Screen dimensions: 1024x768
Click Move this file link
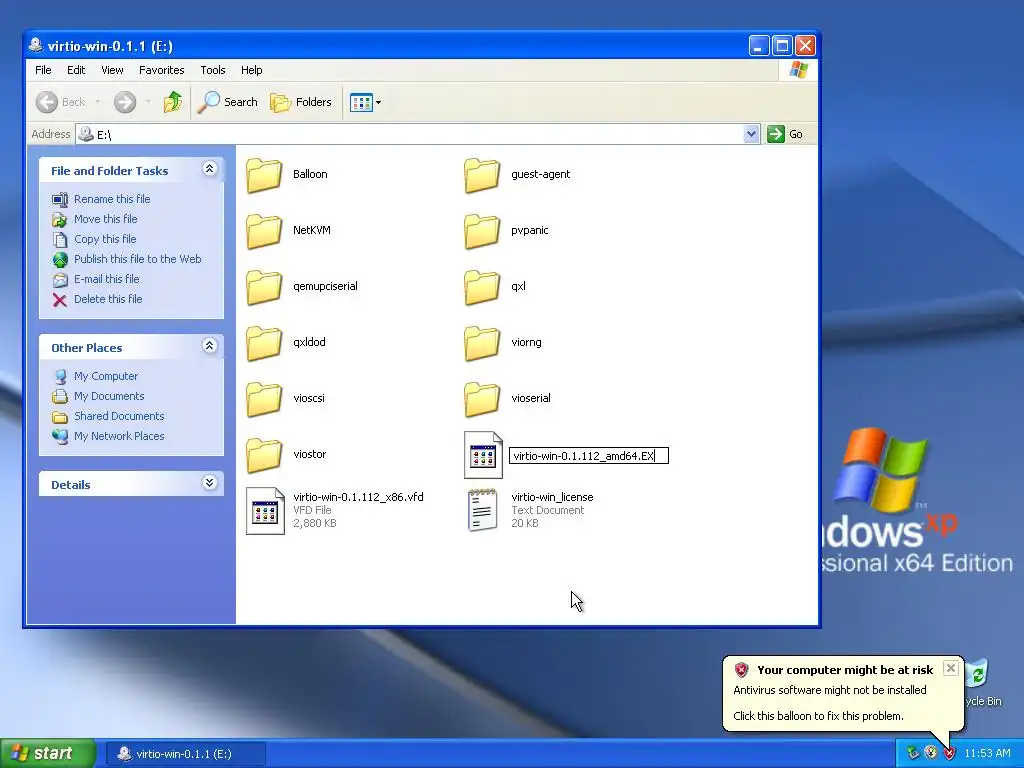click(x=105, y=219)
